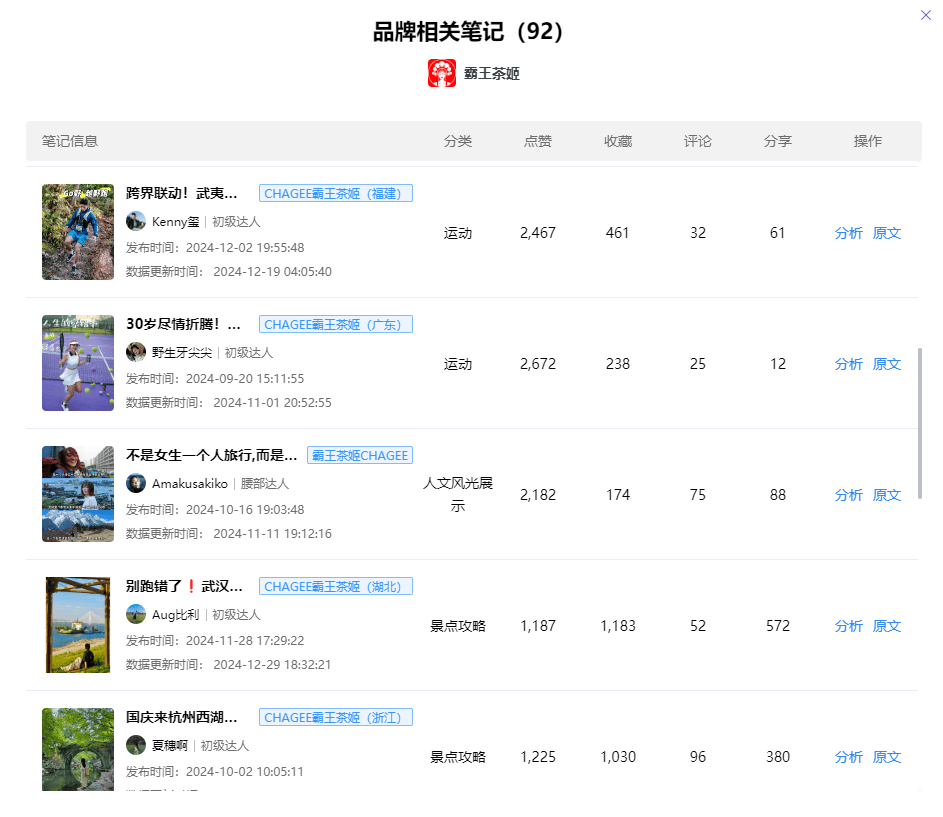Click 分析 for the Aug比利 note
This screenshot has width=943, height=817.
(849, 626)
